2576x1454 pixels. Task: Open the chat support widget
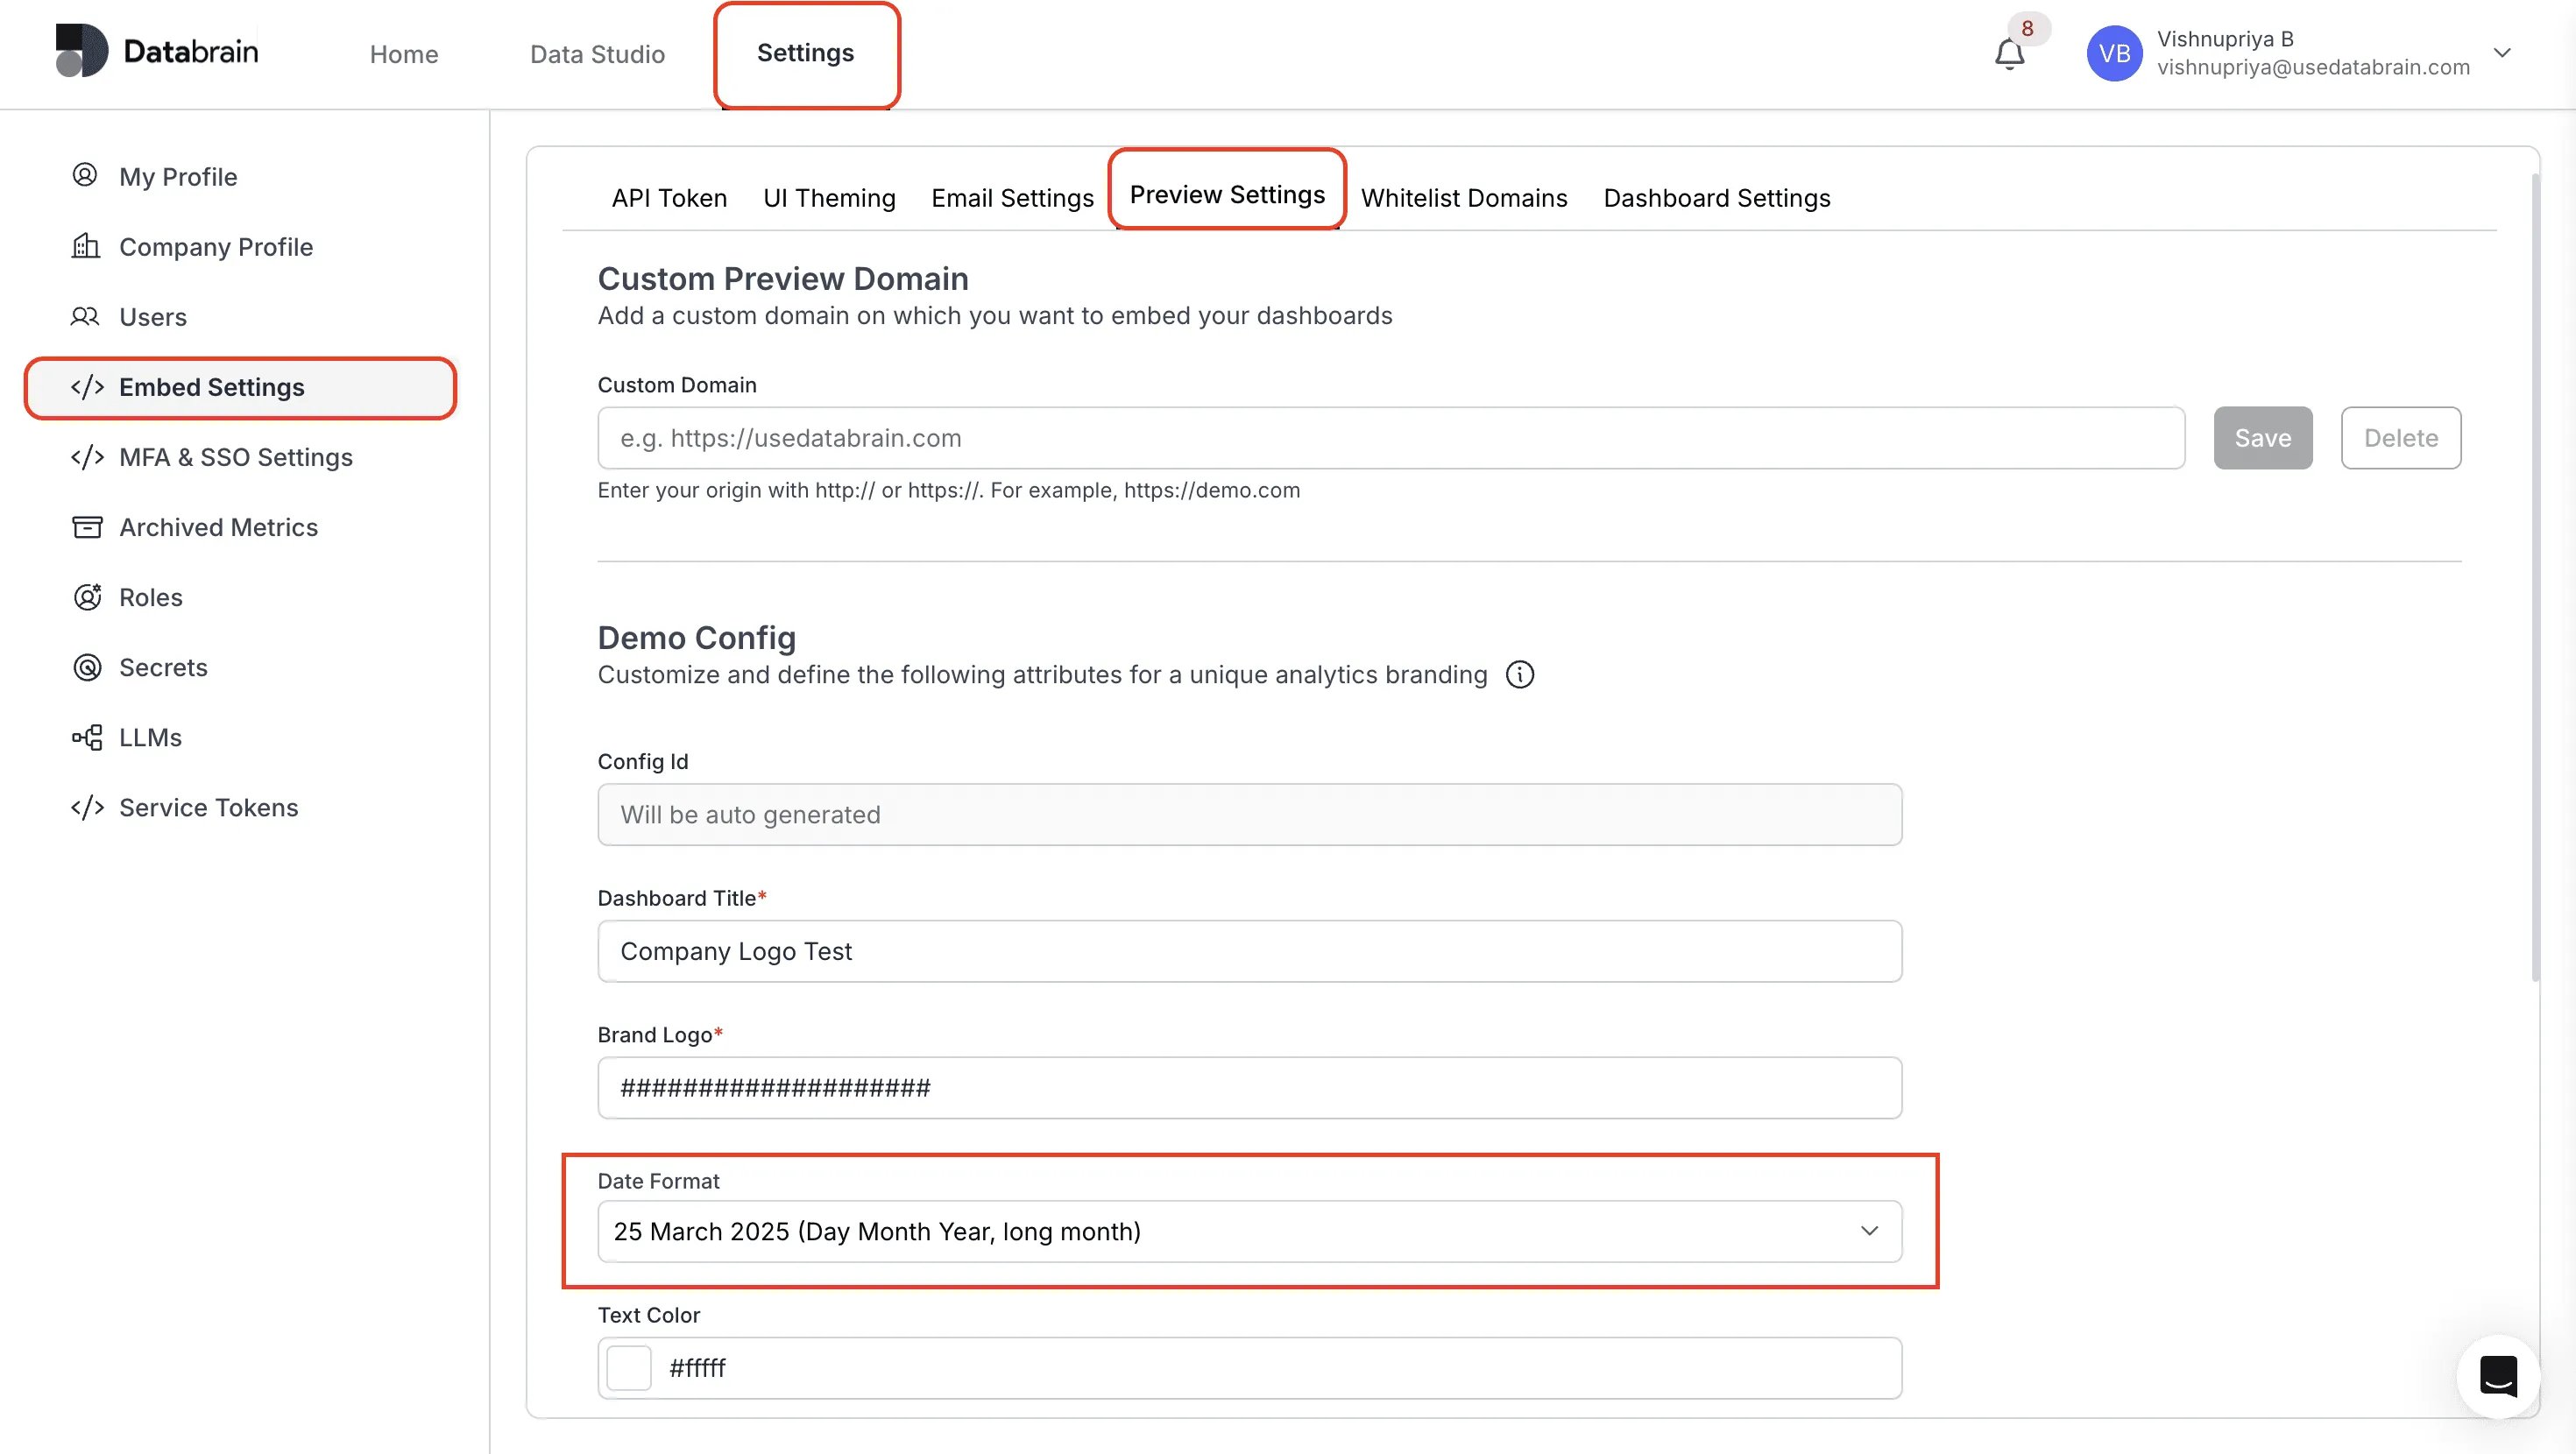pos(2498,1377)
